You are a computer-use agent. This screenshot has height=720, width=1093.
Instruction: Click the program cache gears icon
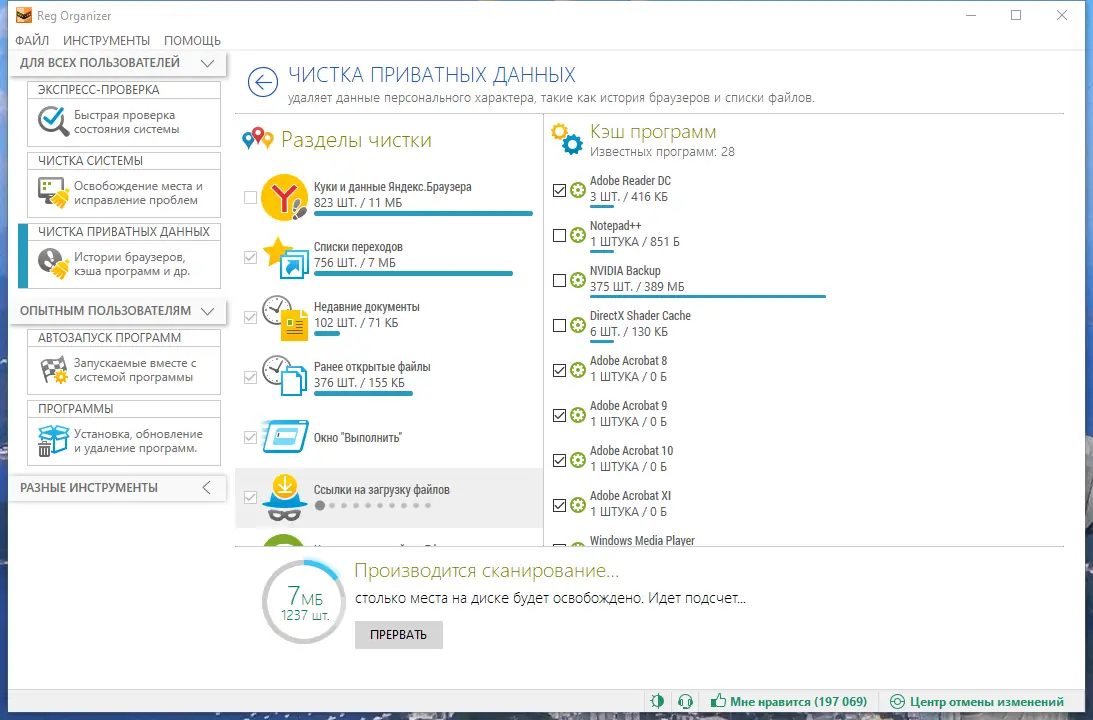tap(566, 139)
